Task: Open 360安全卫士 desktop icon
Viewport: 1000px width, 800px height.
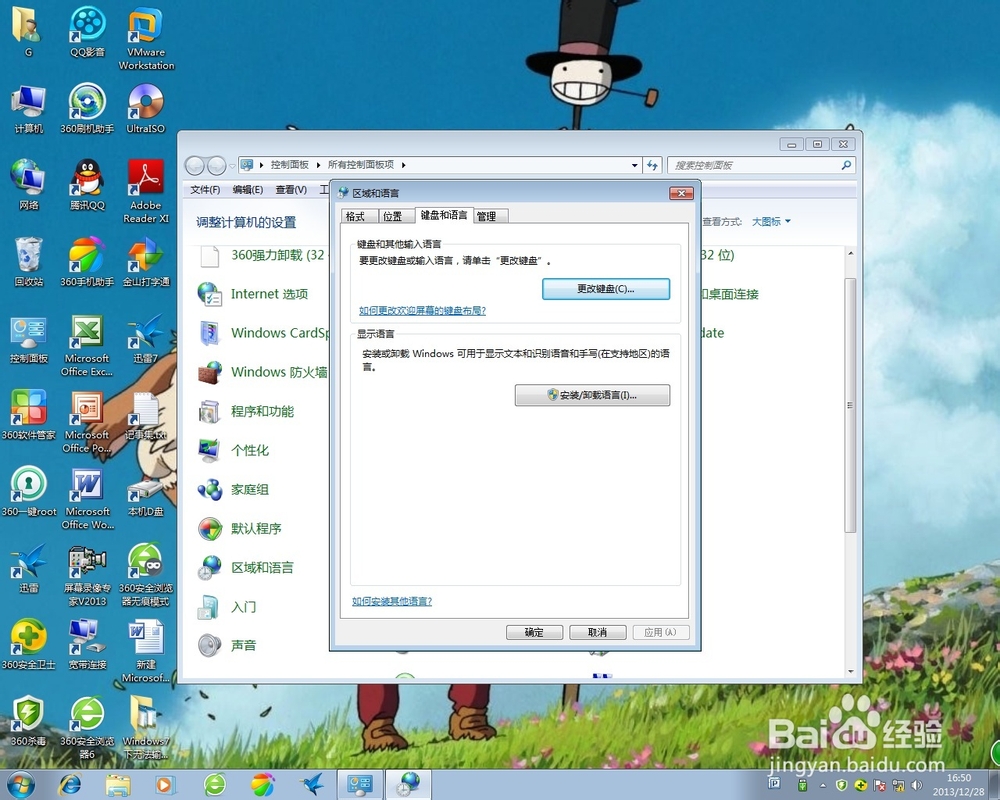Action: 29,644
